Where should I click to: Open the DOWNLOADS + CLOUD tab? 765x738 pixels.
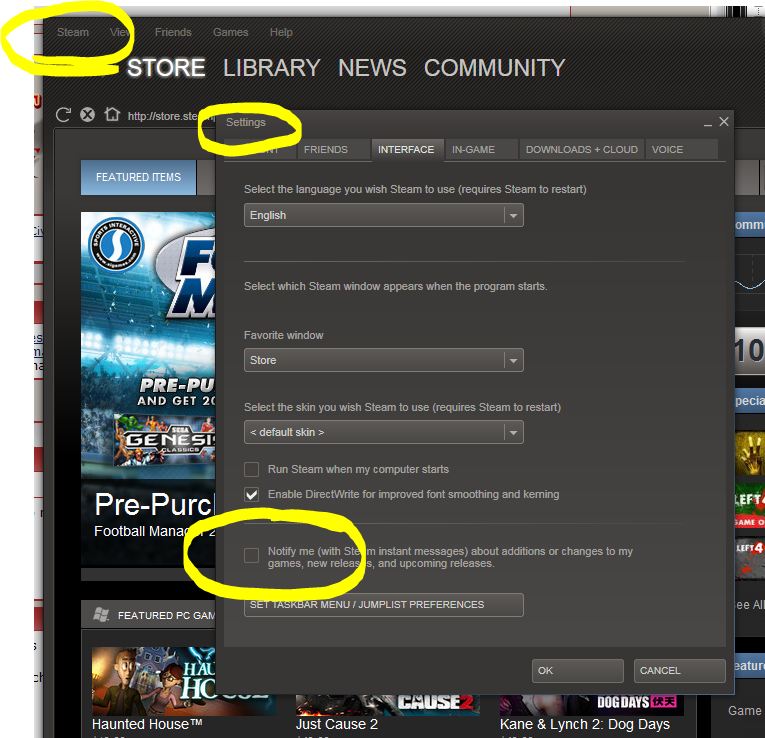coord(582,149)
